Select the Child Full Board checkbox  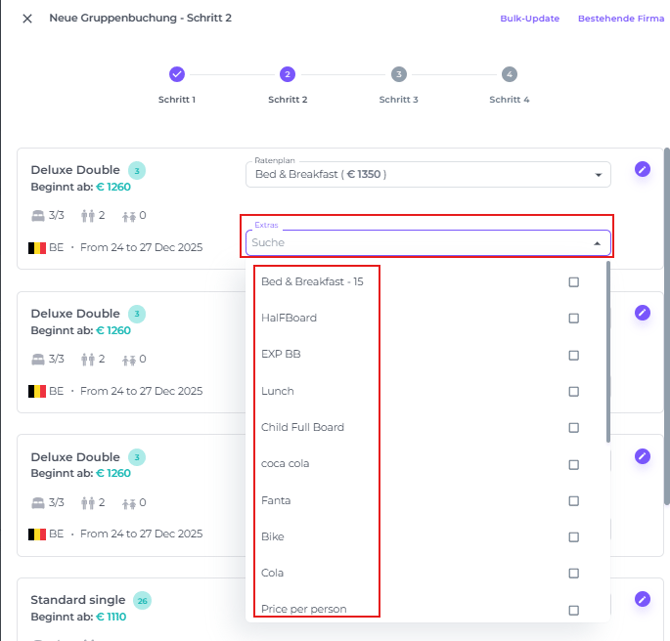[573, 427]
